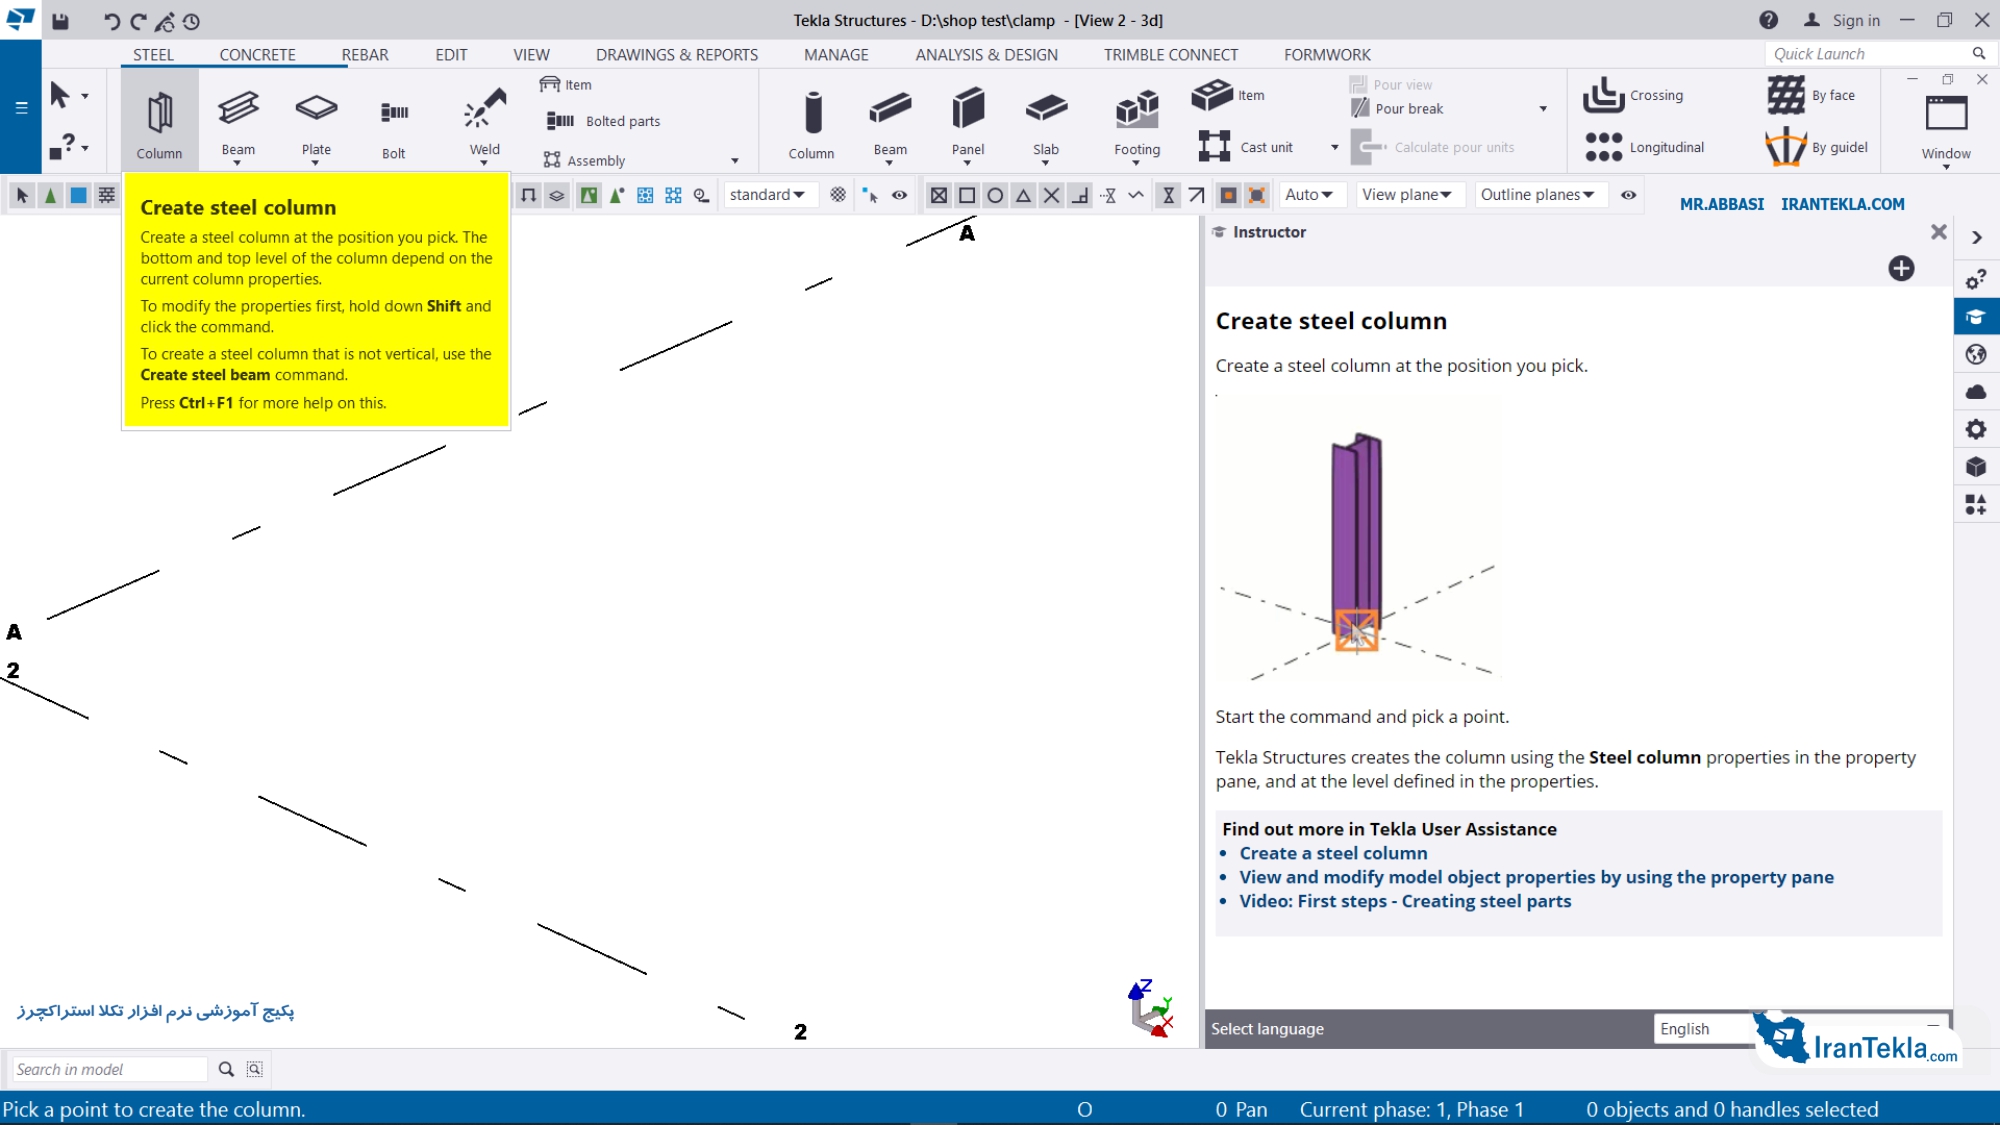Open View and modify model object properties link
The image size is (2000, 1125).
1536,877
